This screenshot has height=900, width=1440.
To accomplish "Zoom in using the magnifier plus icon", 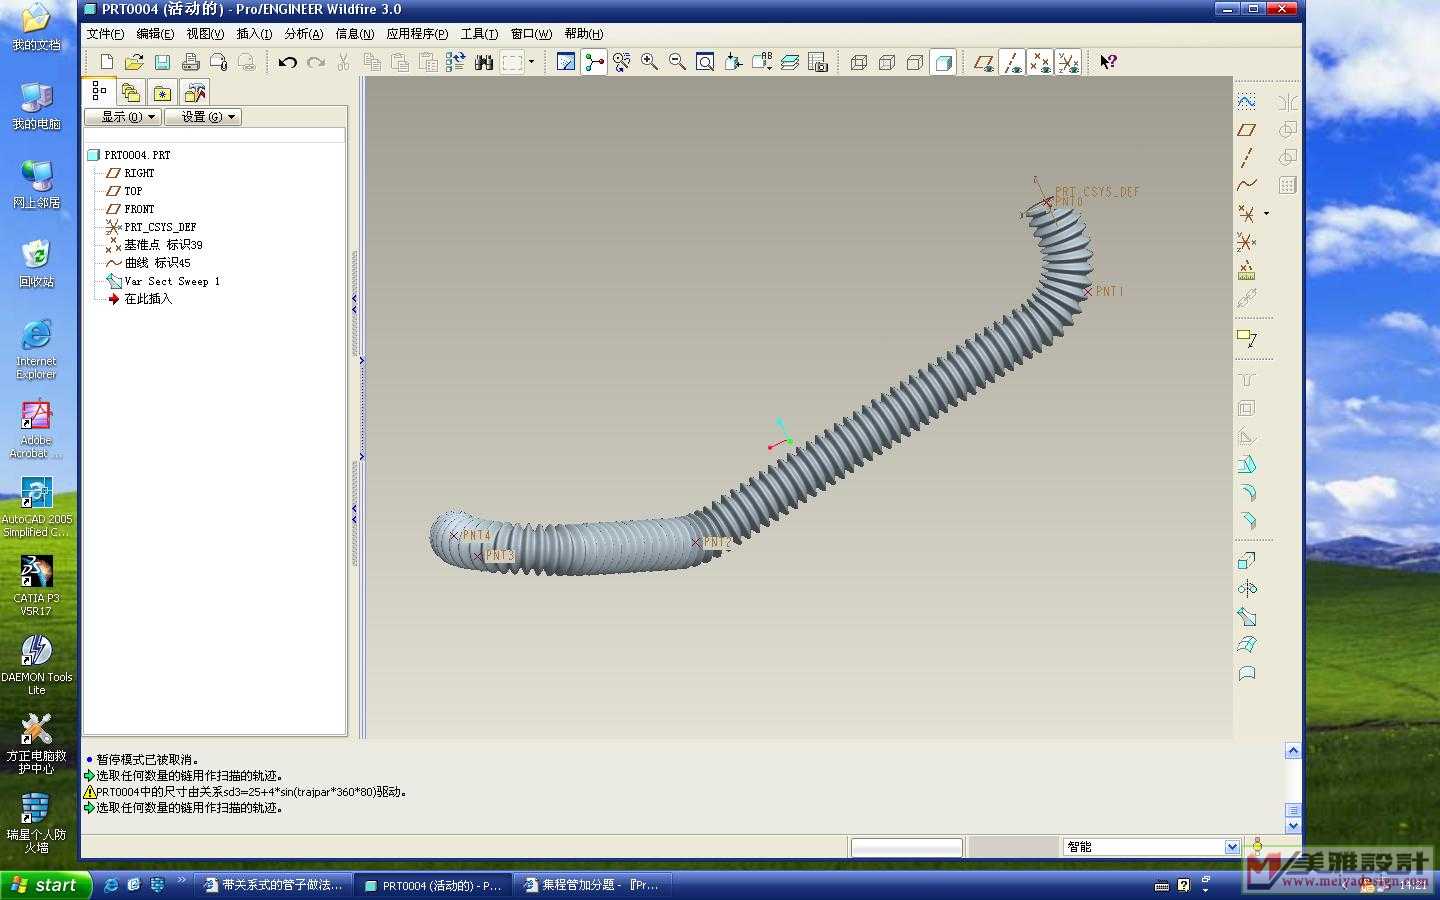I will point(650,62).
